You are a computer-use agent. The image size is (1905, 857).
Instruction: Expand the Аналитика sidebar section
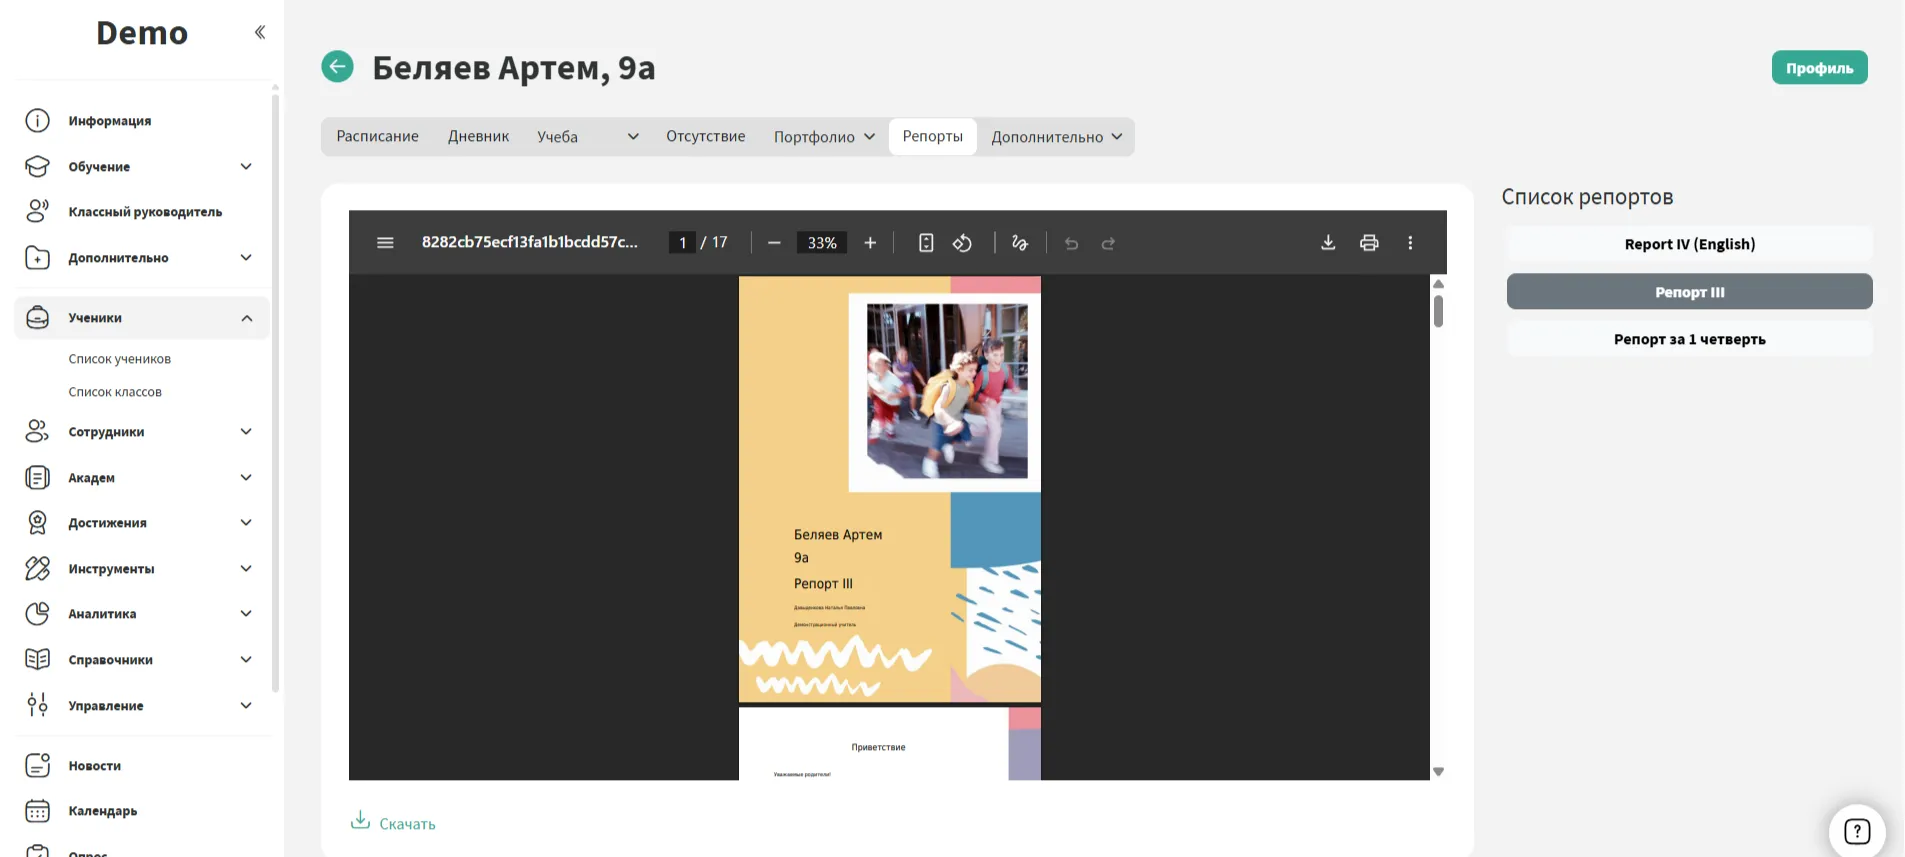coord(246,614)
